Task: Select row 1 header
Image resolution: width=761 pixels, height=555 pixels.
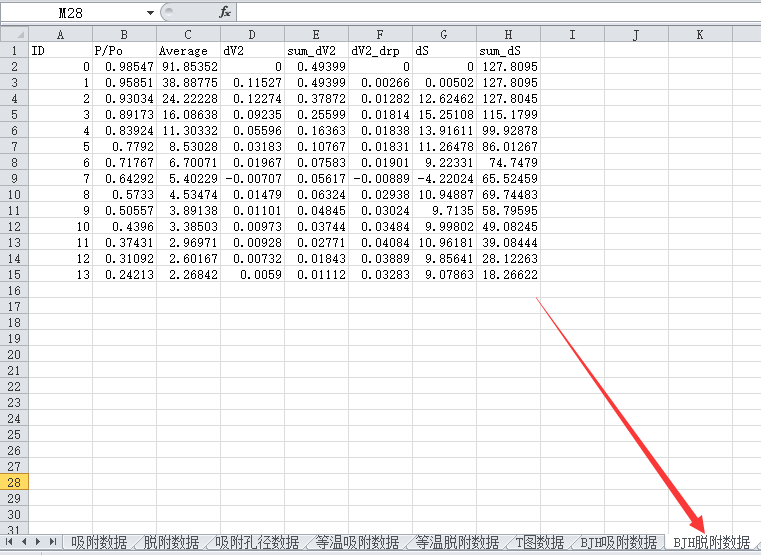Action: pos(14,50)
